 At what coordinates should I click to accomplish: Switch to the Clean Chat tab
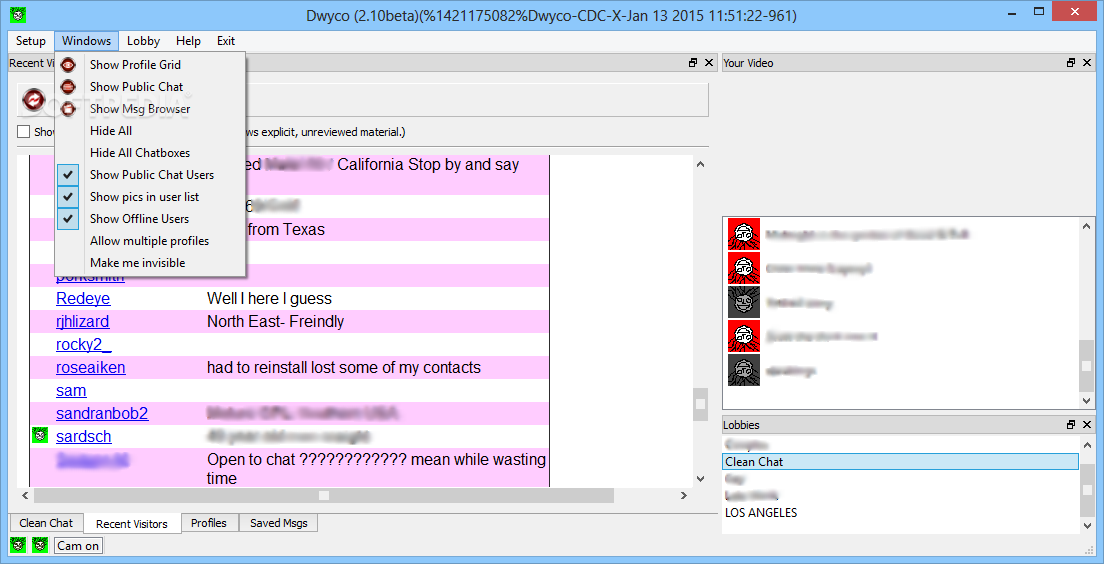(x=46, y=522)
